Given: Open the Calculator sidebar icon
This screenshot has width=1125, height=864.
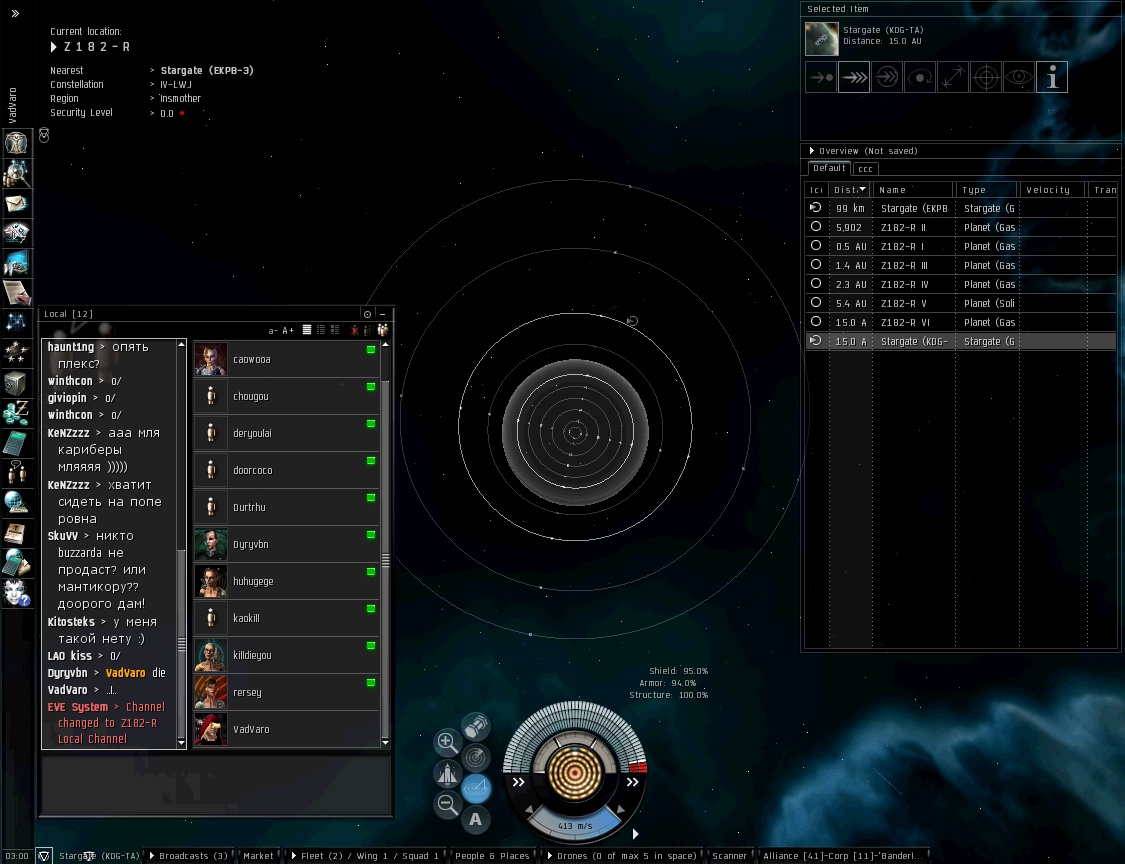Looking at the screenshot, I should click(x=16, y=443).
